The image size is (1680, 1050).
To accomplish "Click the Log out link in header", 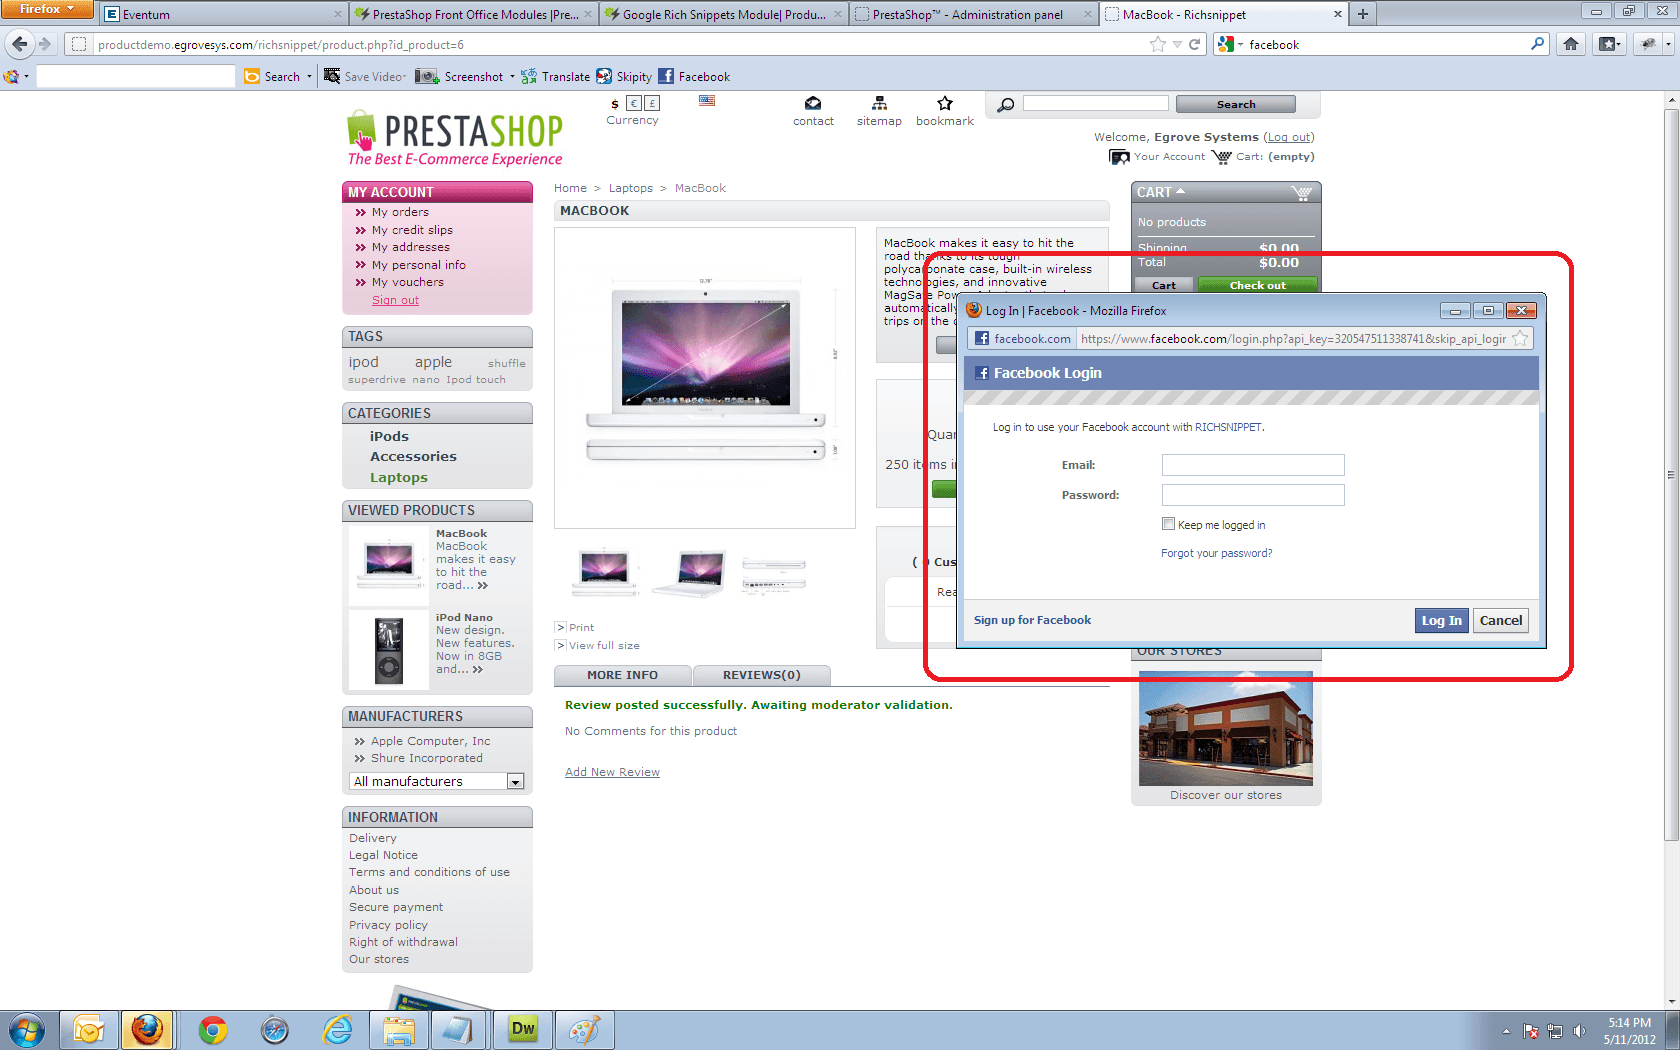I will [x=1289, y=137].
